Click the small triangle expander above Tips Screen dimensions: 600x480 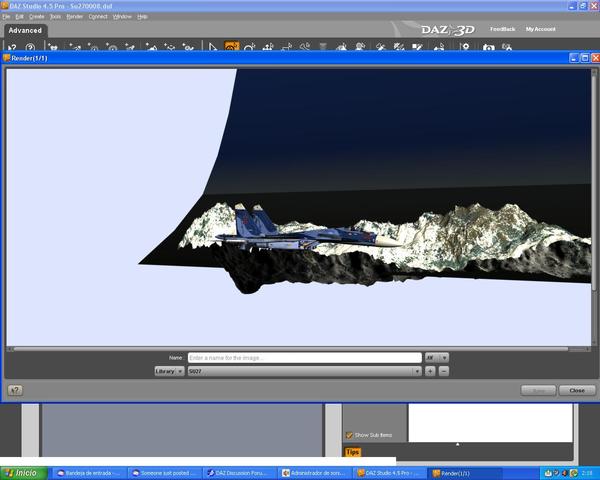(x=457, y=444)
